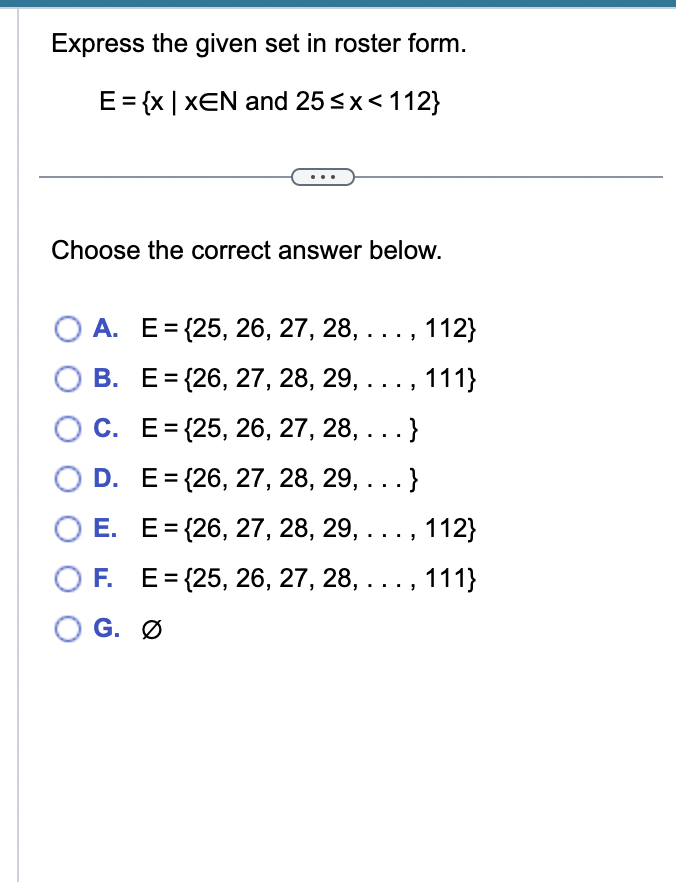Mark option E radio button
676x882 pixels.
[67, 529]
